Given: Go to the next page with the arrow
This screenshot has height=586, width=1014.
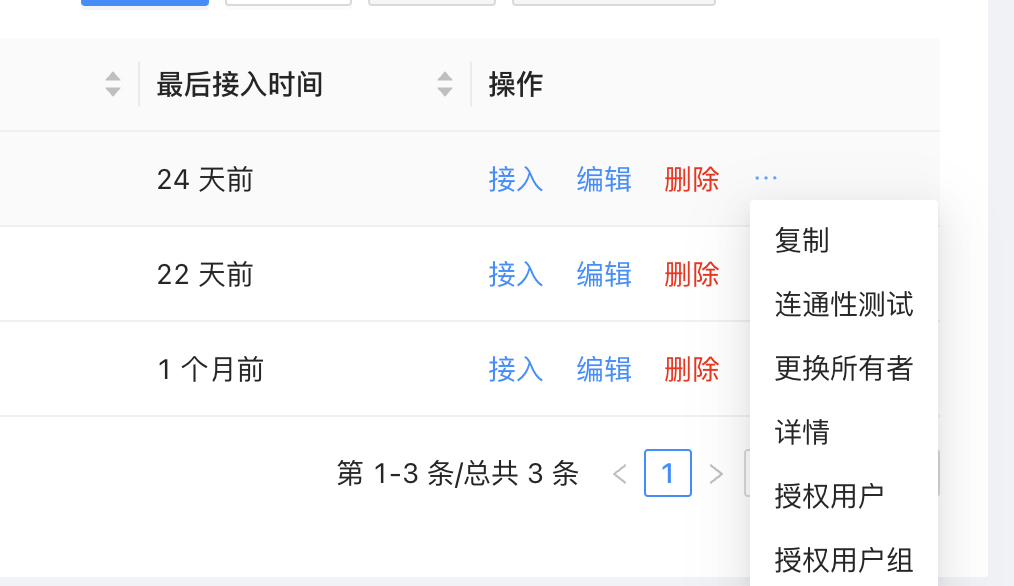Looking at the screenshot, I should (716, 473).
